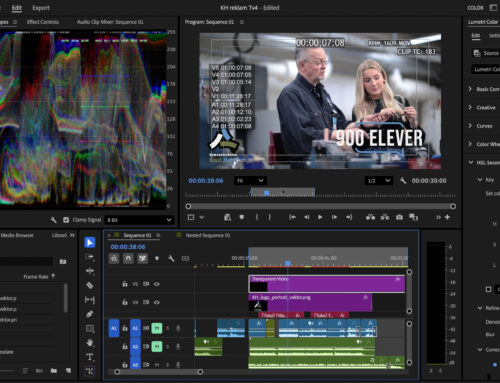Viewport: 500px width, 383px height.
Task: Open Lumetri Scopes settings wrench
Action: pyautogui.click(x=53, y=220)
